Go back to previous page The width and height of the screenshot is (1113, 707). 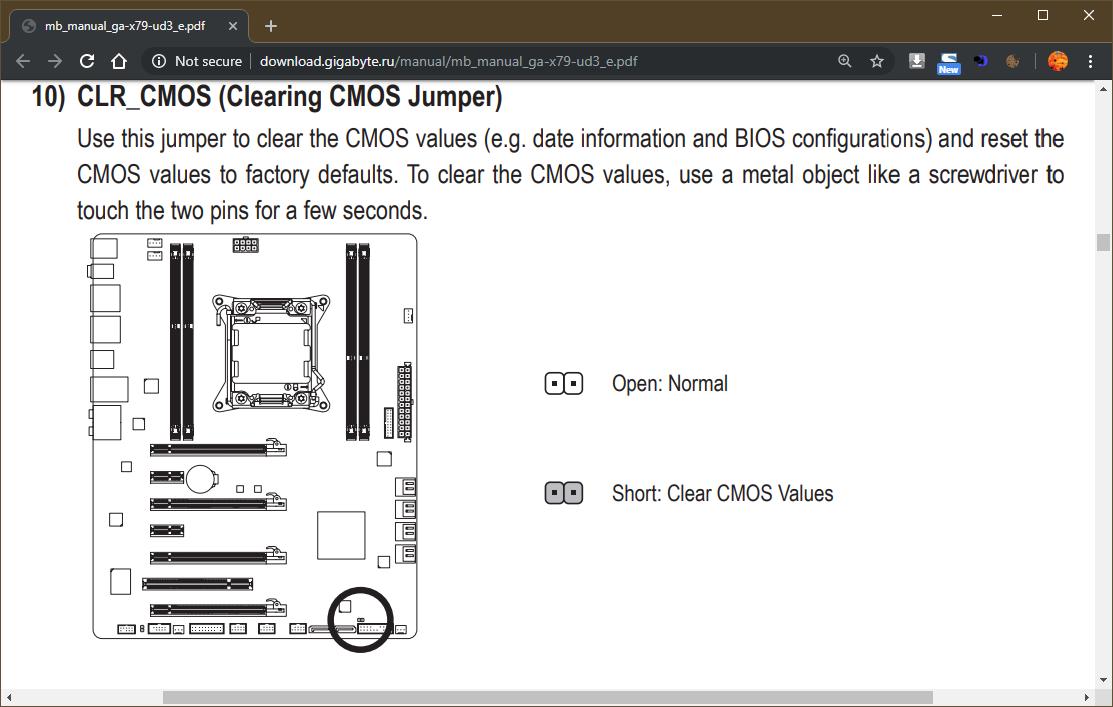click(23, 61)
